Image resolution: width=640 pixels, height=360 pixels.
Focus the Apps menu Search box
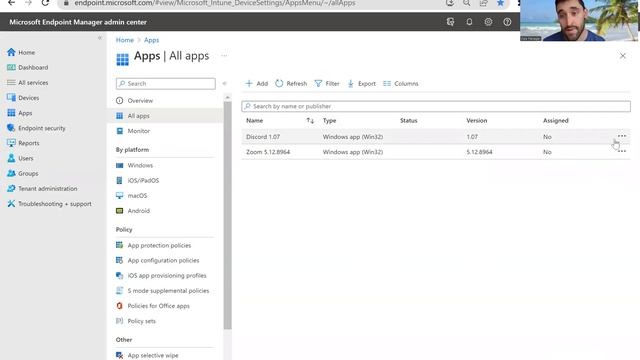coord(166,83)
